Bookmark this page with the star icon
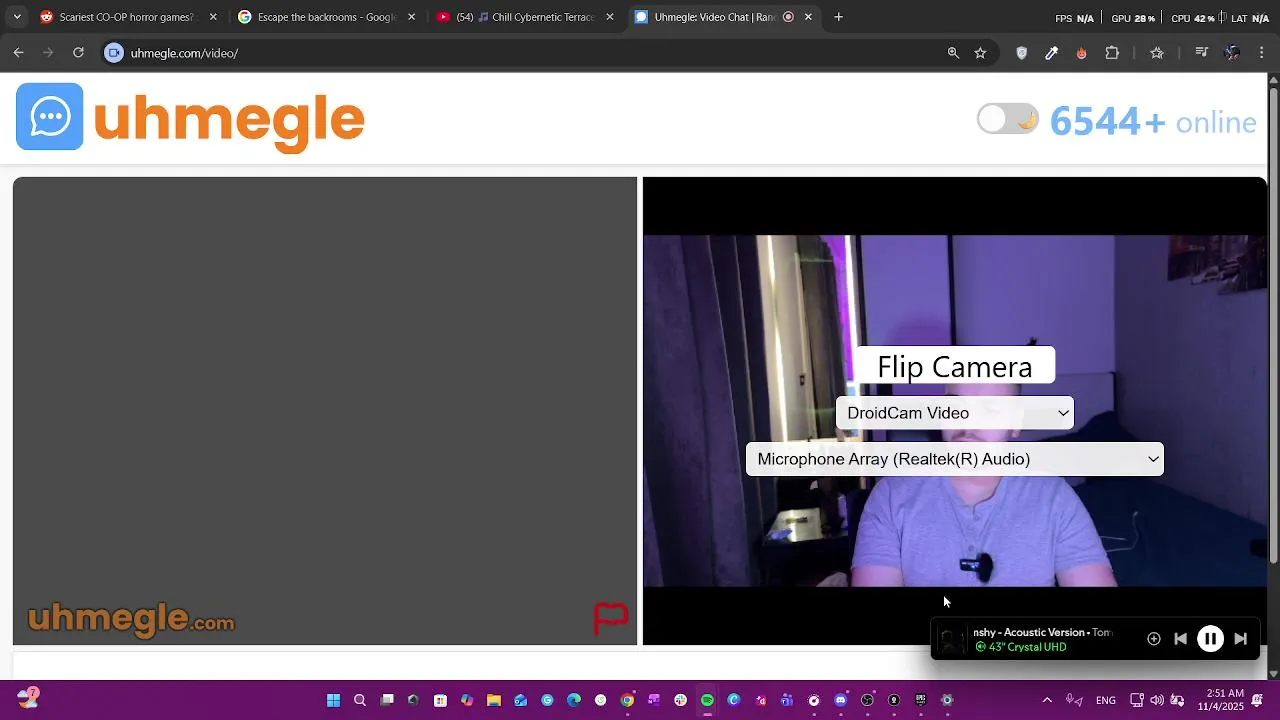 pos(980,53)
